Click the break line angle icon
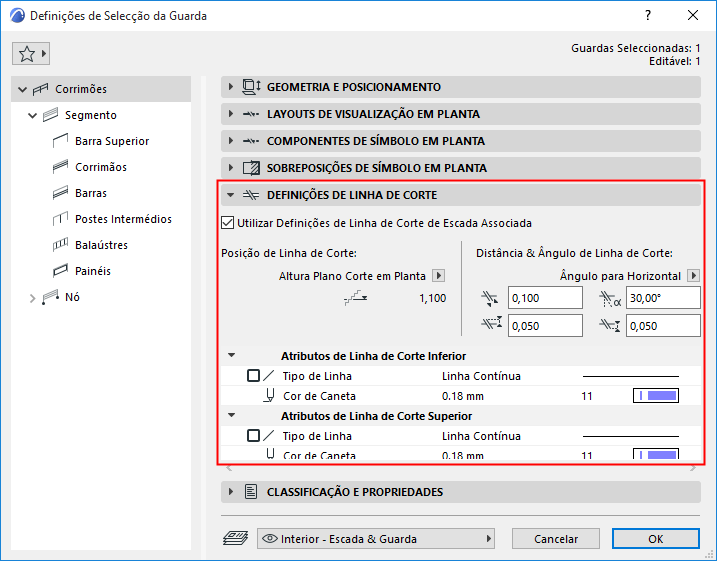 (610, 299)
